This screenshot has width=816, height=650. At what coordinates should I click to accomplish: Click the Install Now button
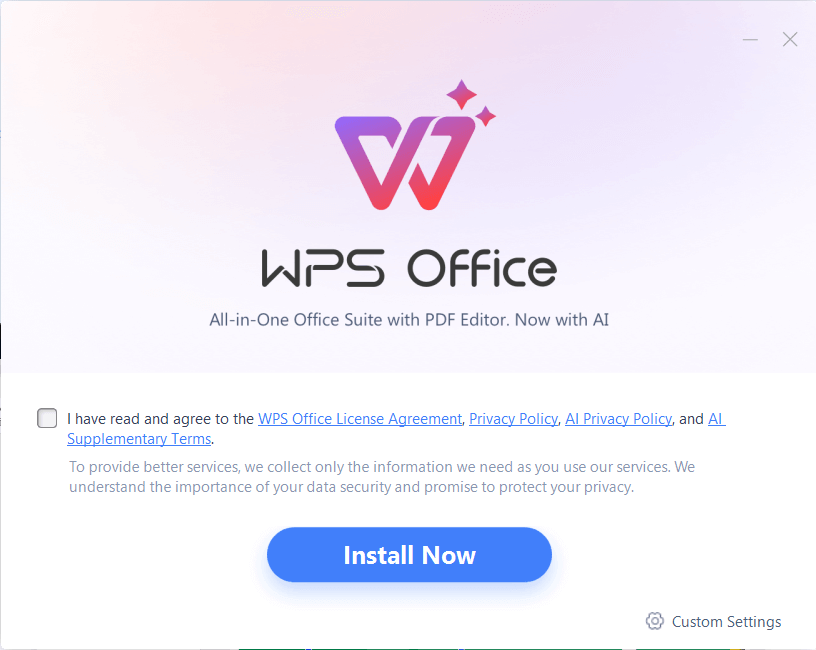click(x=409, y=555)
